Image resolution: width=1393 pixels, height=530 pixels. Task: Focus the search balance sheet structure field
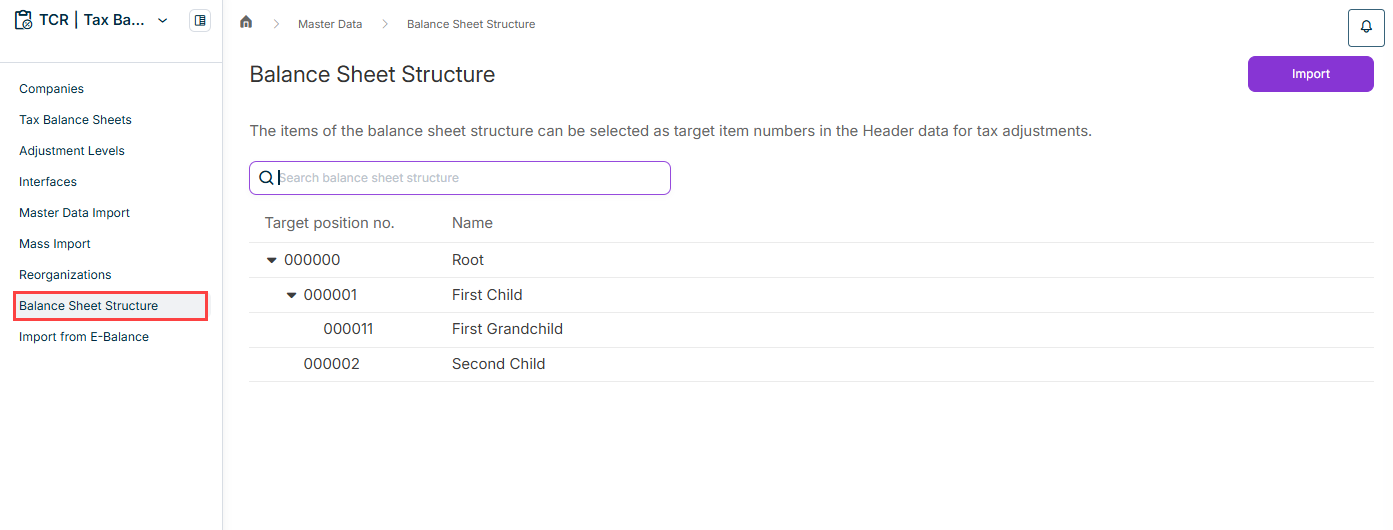coord(460,178)
